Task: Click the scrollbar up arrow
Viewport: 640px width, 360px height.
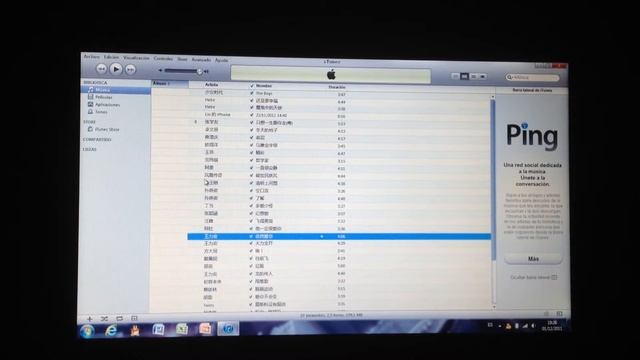Action: coord(493,97)
